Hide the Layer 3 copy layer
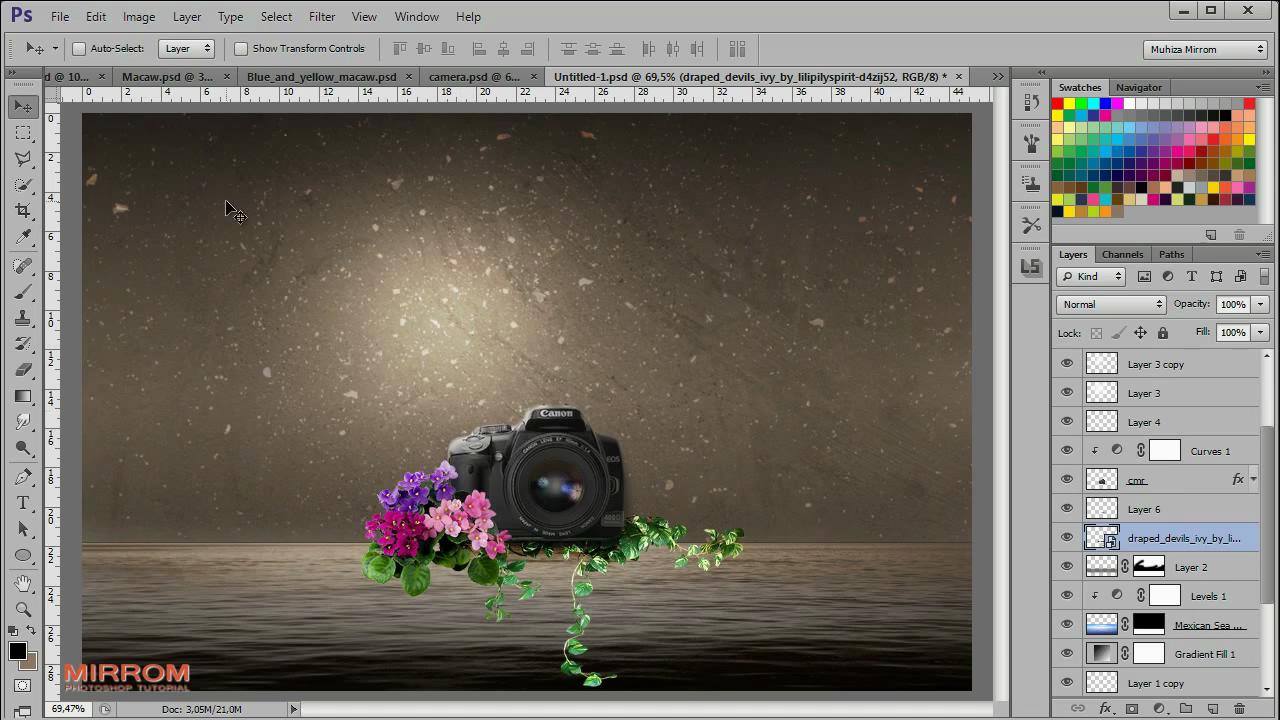Viewport: 1280px width, 720px height. (1067, 364)
